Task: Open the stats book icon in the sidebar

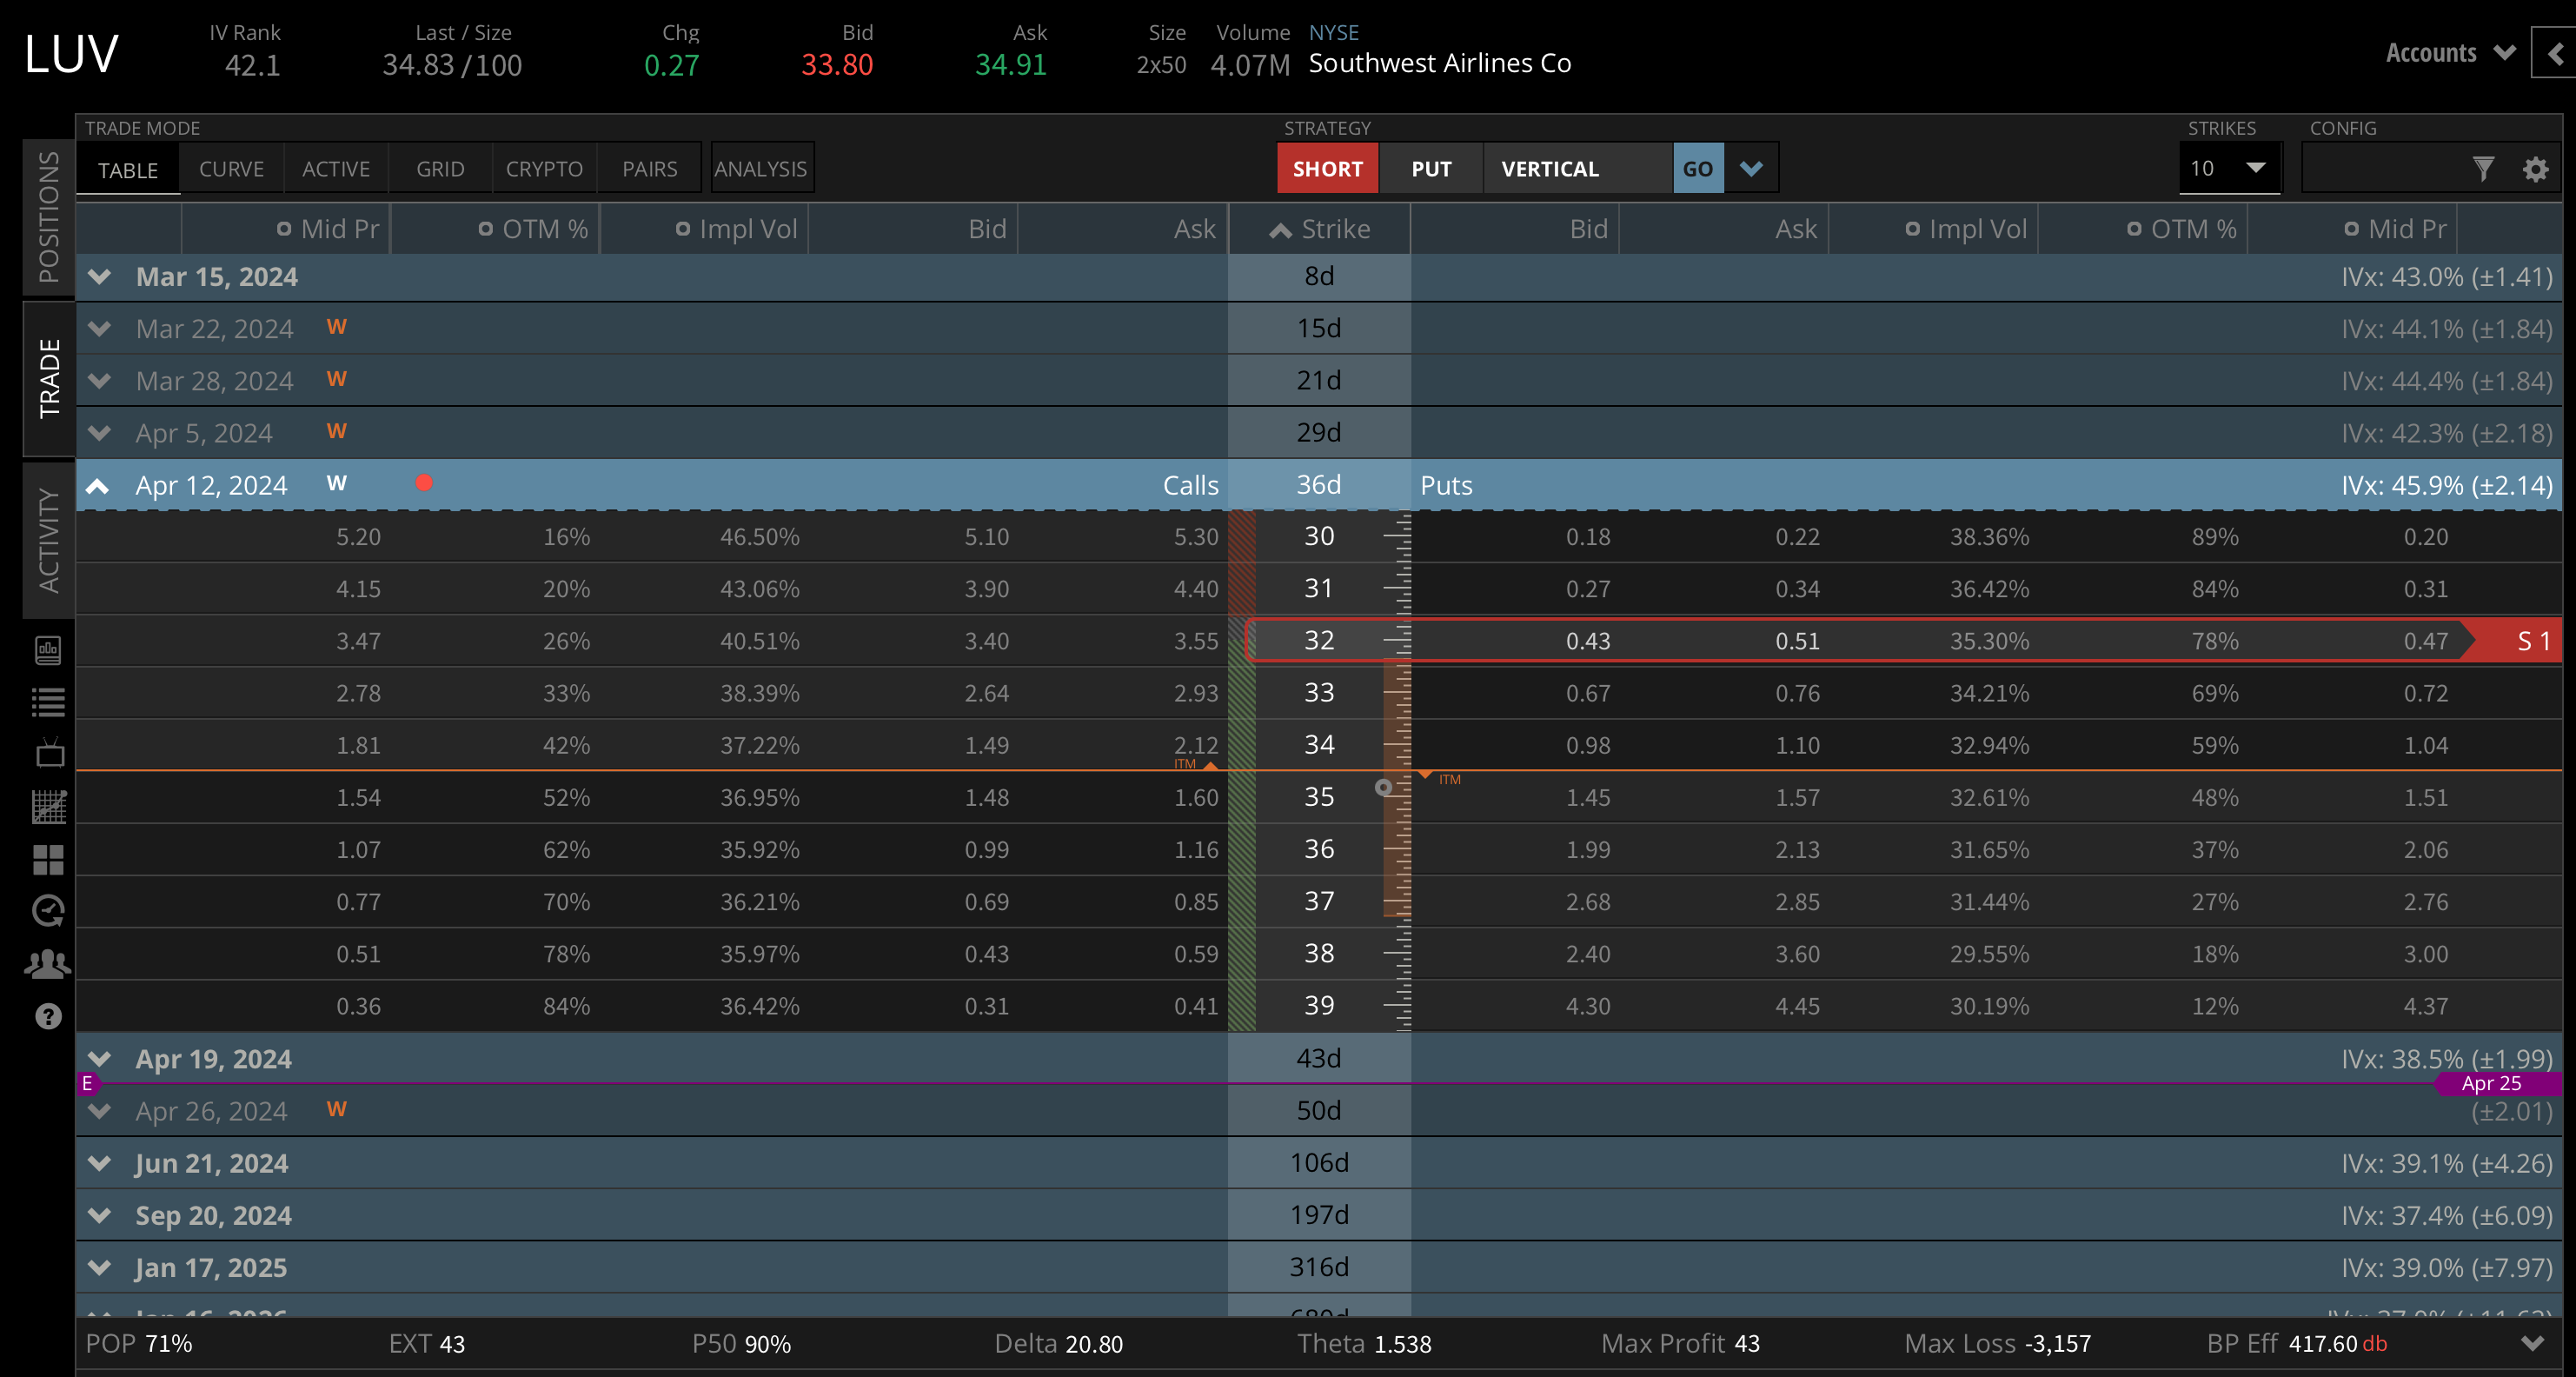Action: (x=48, y=650)
